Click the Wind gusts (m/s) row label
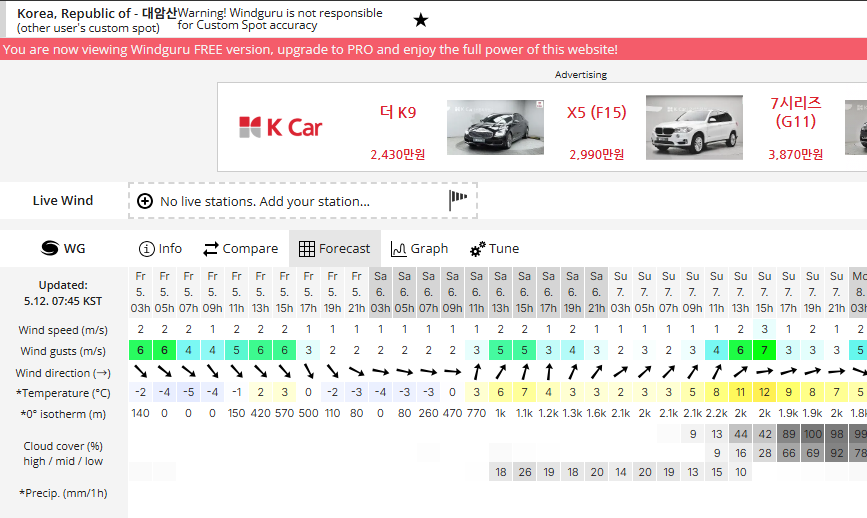This screenshot has height=518, width=867. [x=63, y=351]
